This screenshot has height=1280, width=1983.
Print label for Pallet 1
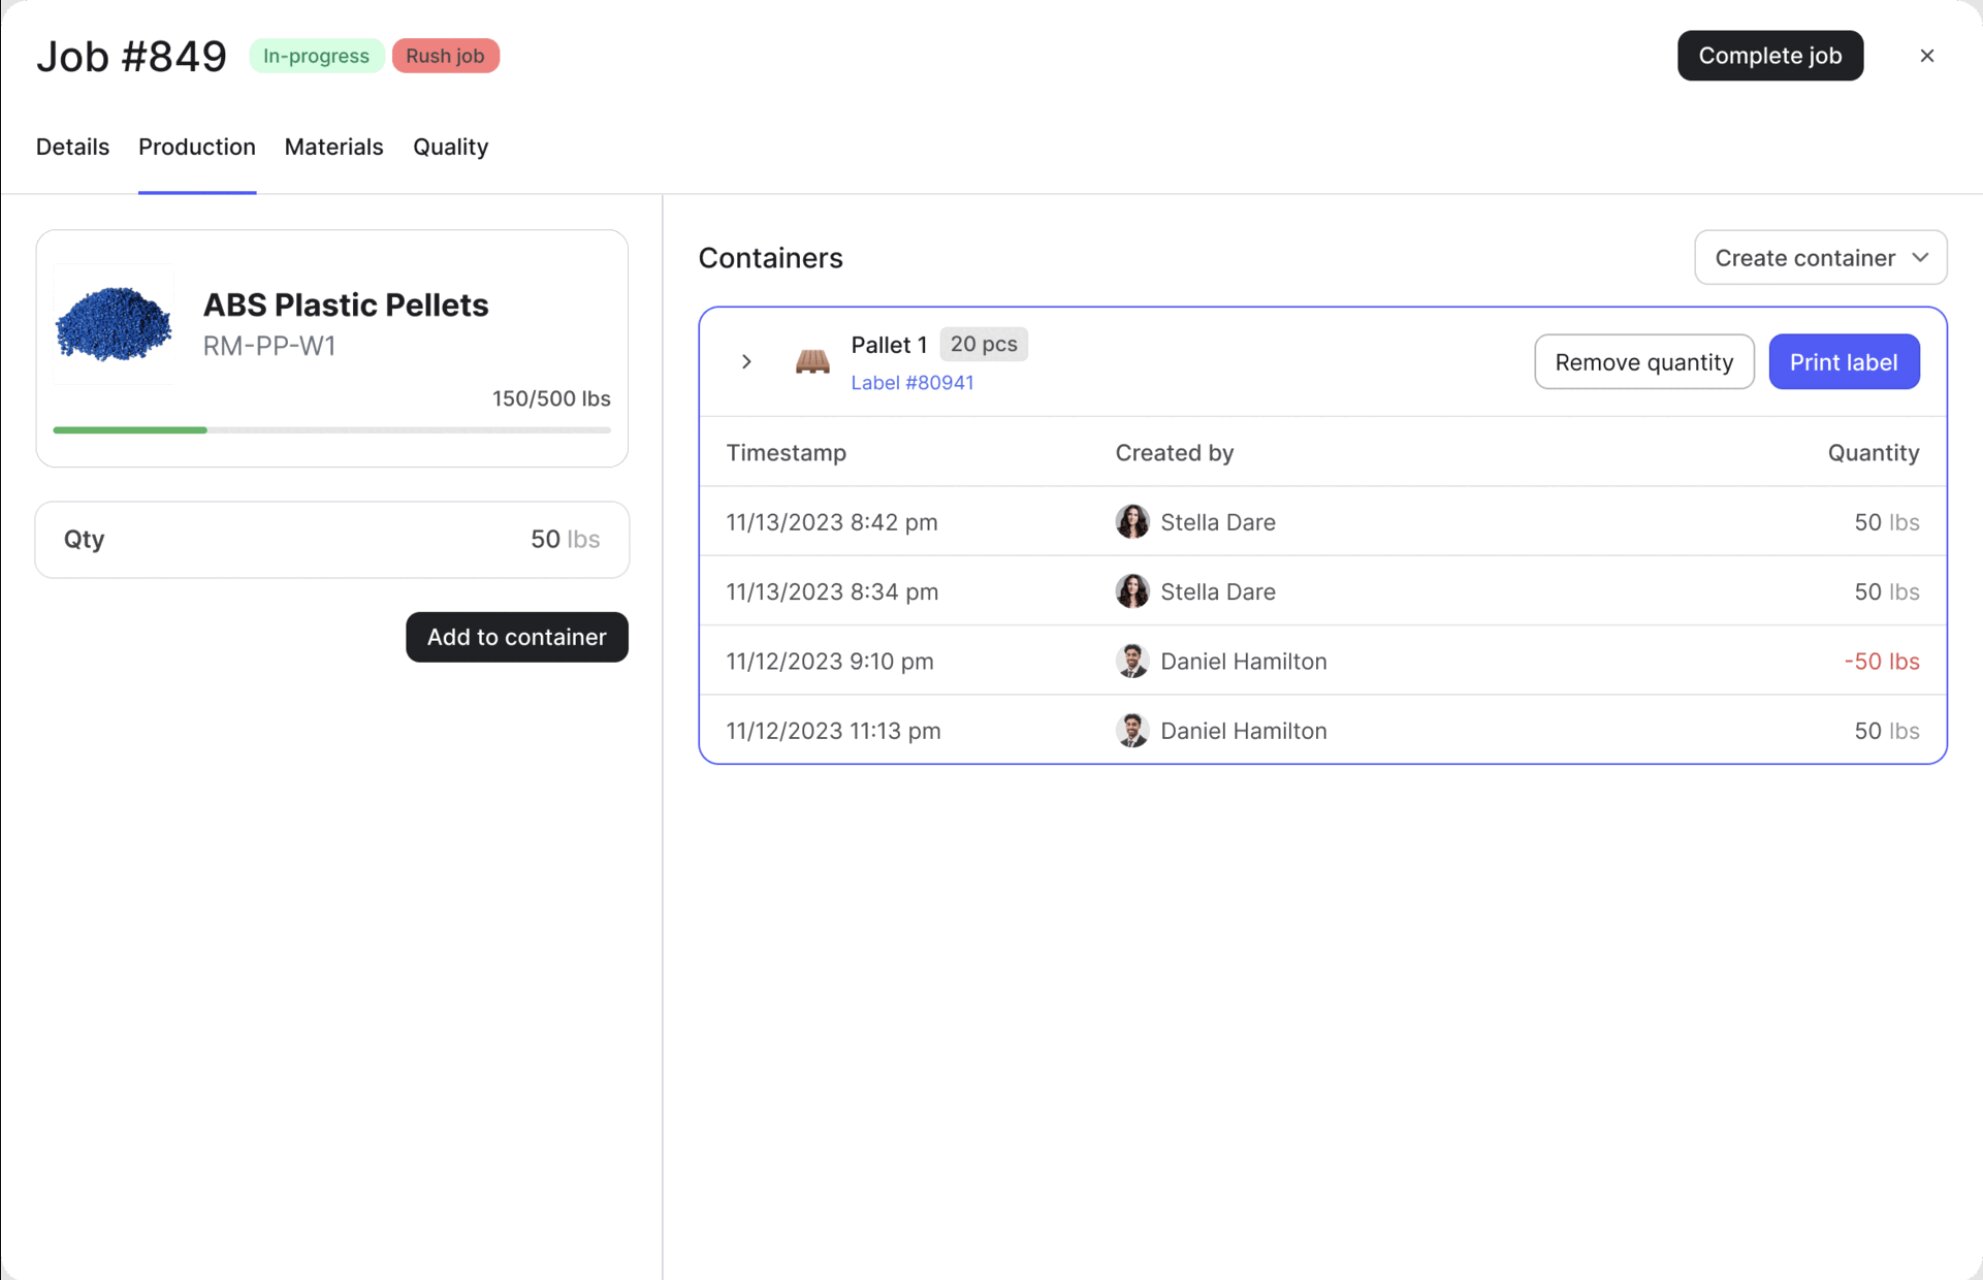pos(1843,362)
